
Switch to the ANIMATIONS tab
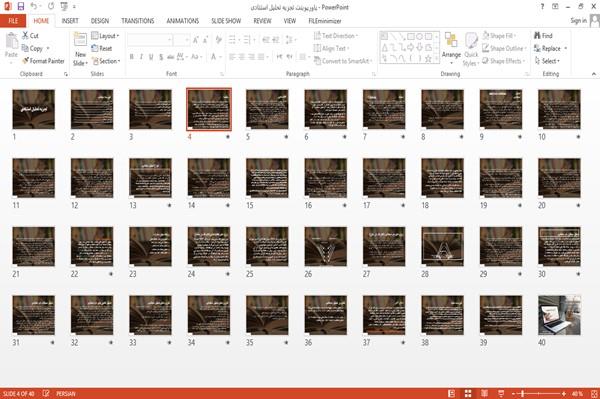pyautogui.click(x=183, y=21)
